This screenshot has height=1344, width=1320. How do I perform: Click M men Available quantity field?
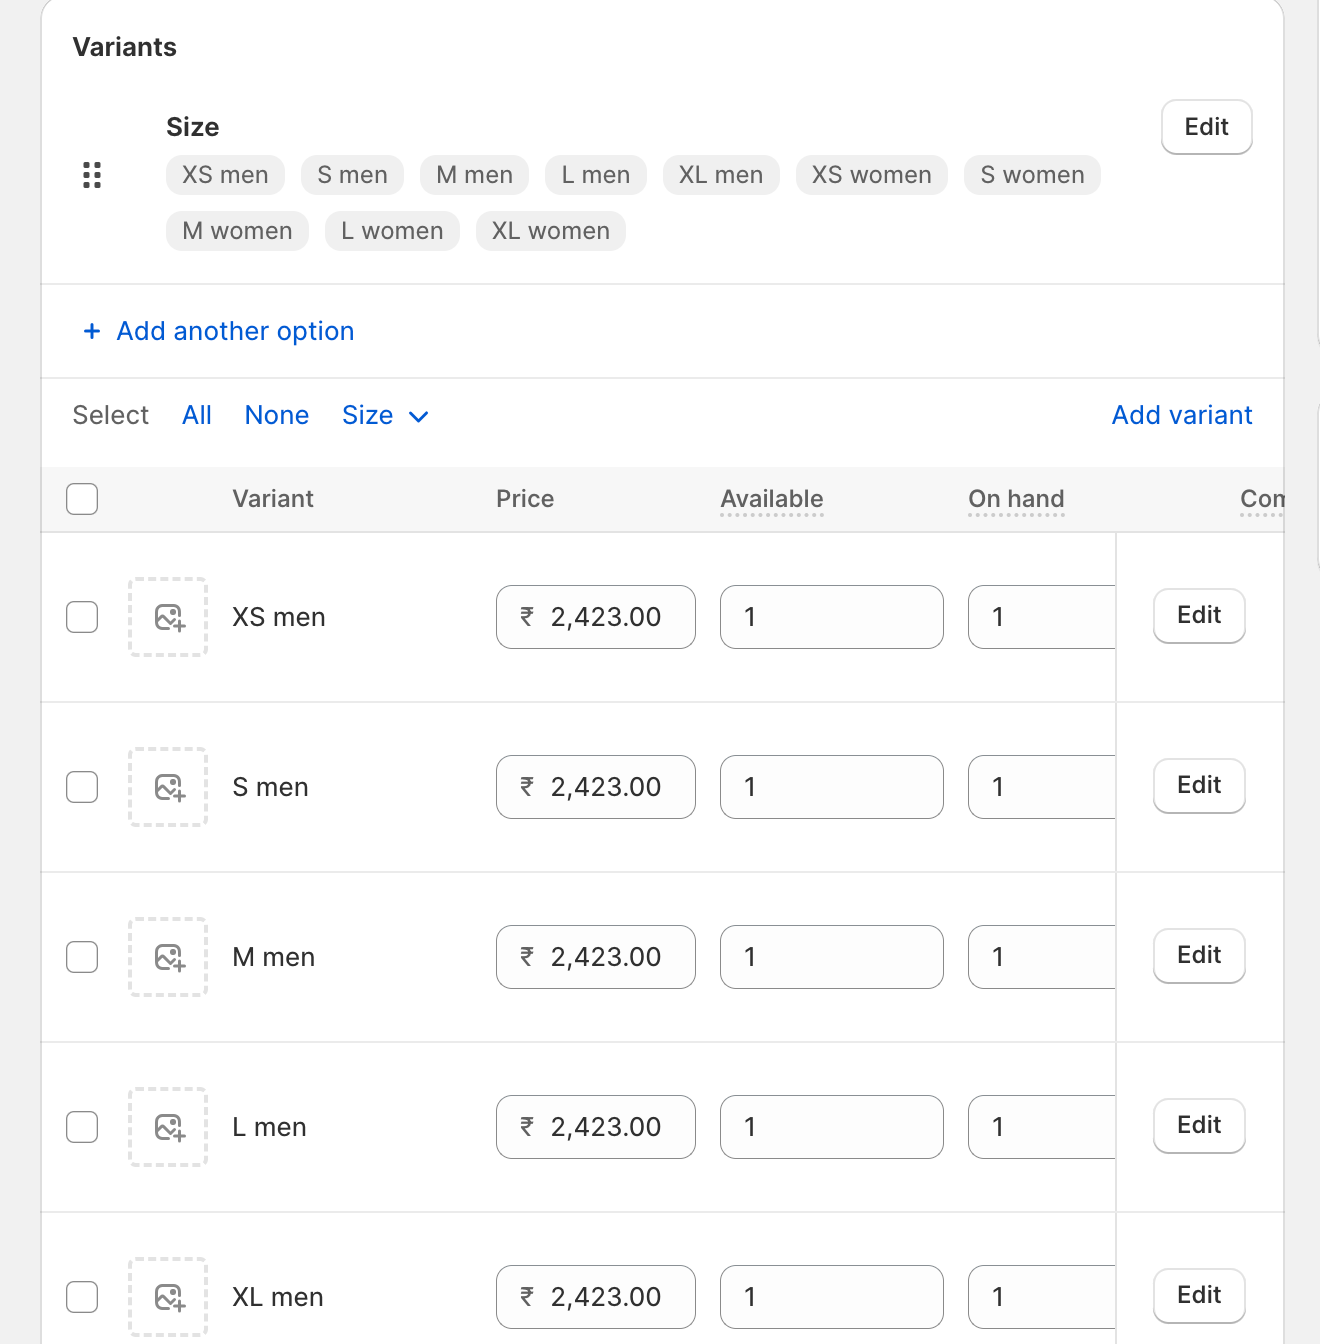click(x=832, y=957)
